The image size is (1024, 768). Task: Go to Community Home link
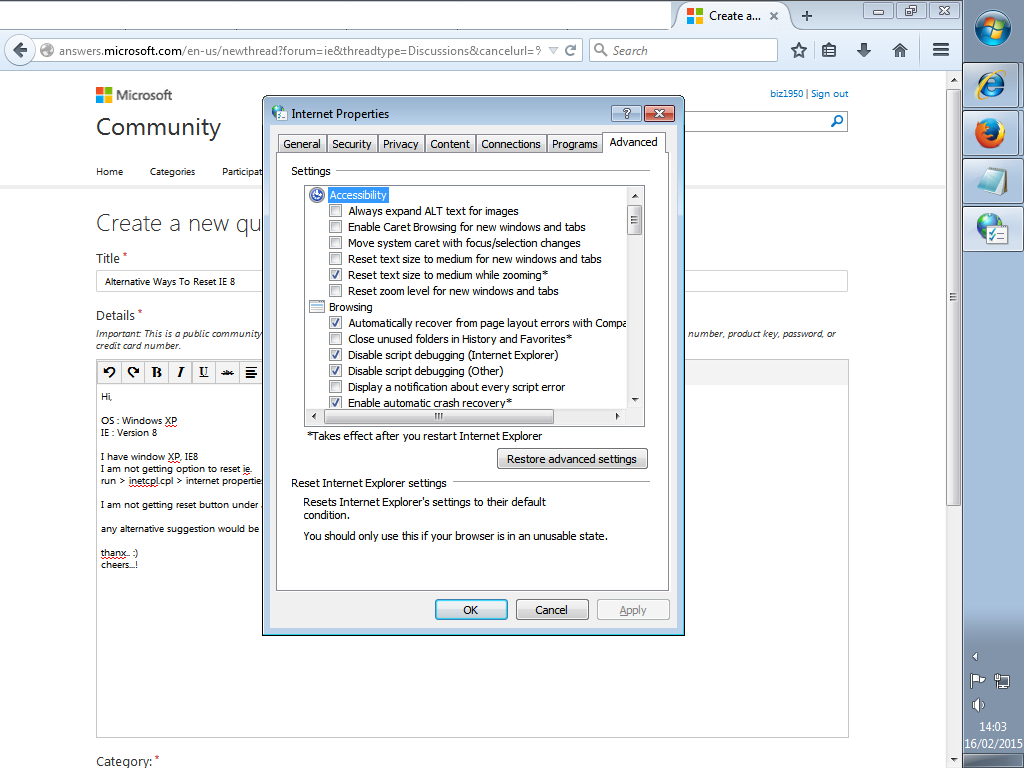click(x=110, y=172)
